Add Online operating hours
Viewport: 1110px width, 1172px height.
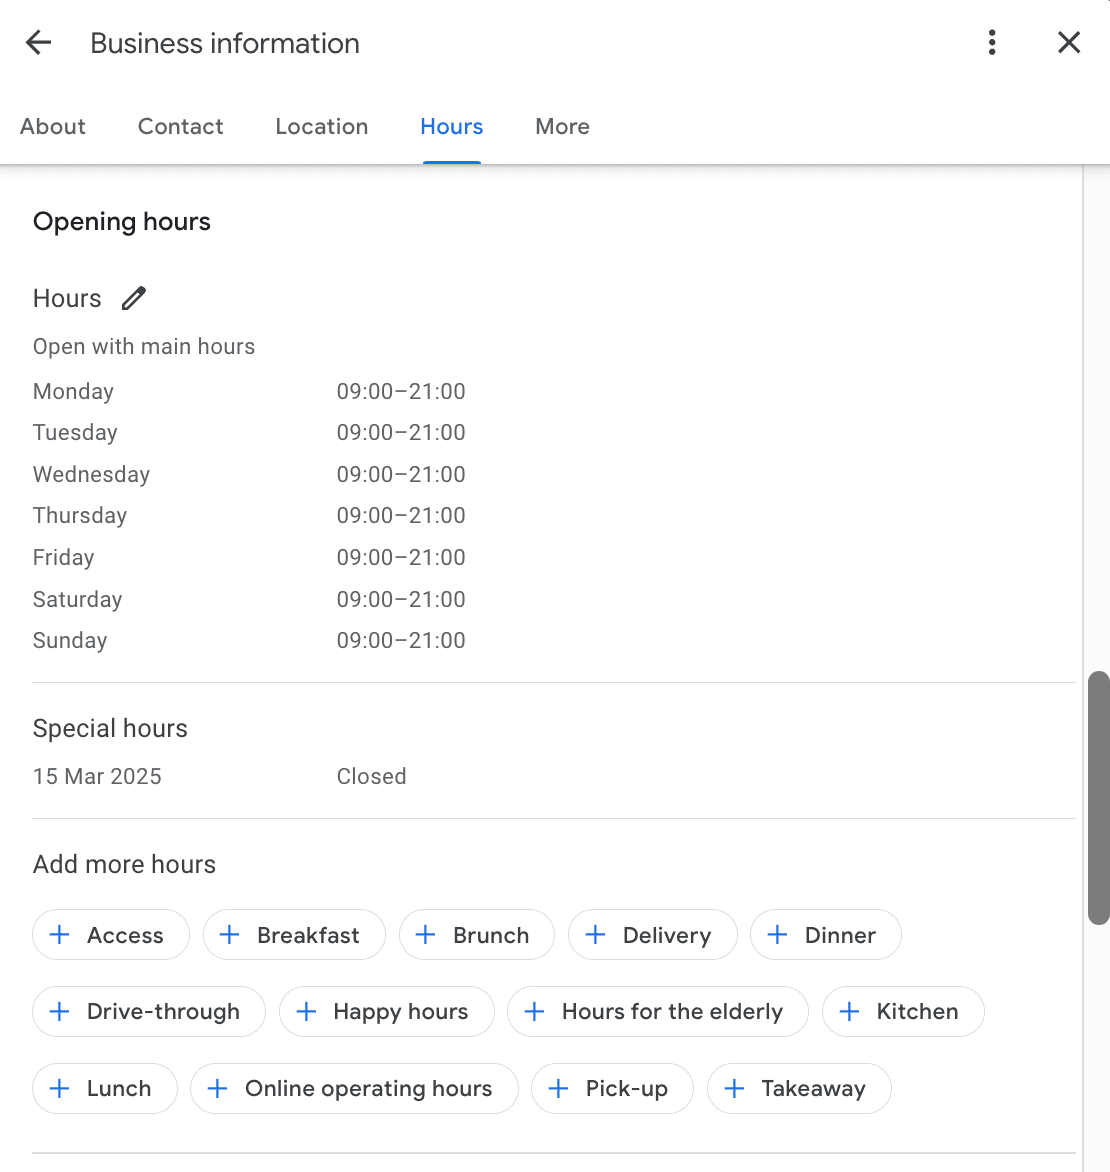click(354, 1088)
